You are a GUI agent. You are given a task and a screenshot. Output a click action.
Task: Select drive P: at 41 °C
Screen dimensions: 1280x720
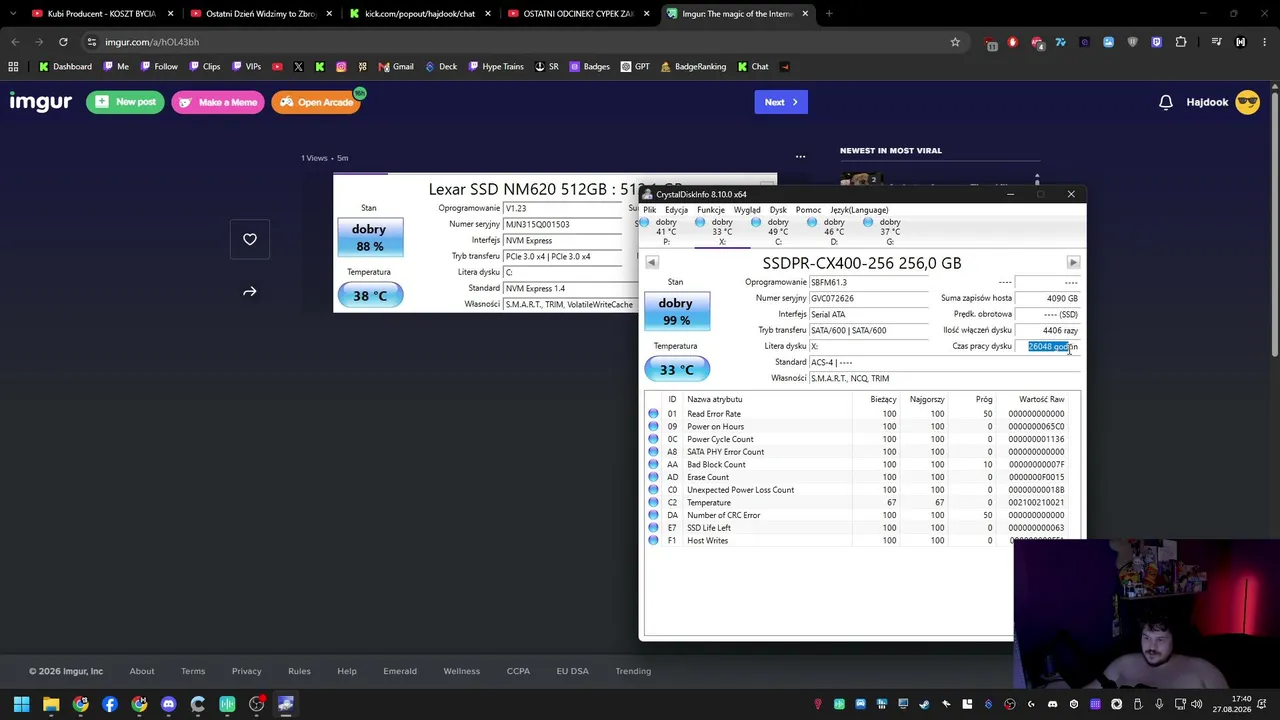[x=666, y=231]
